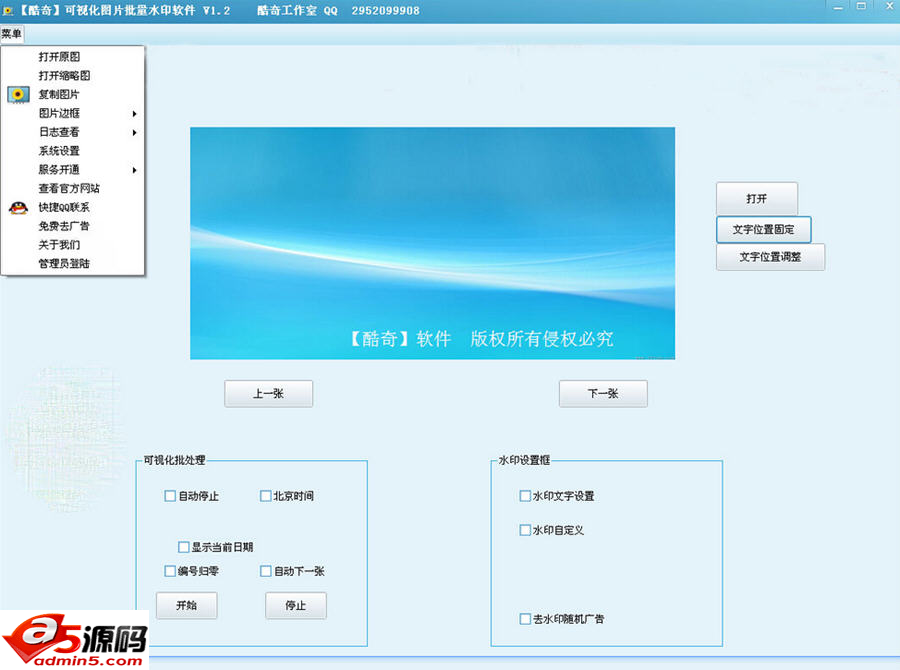
Task: Enable 显示当前日期
Action: (x=184, y=546)
